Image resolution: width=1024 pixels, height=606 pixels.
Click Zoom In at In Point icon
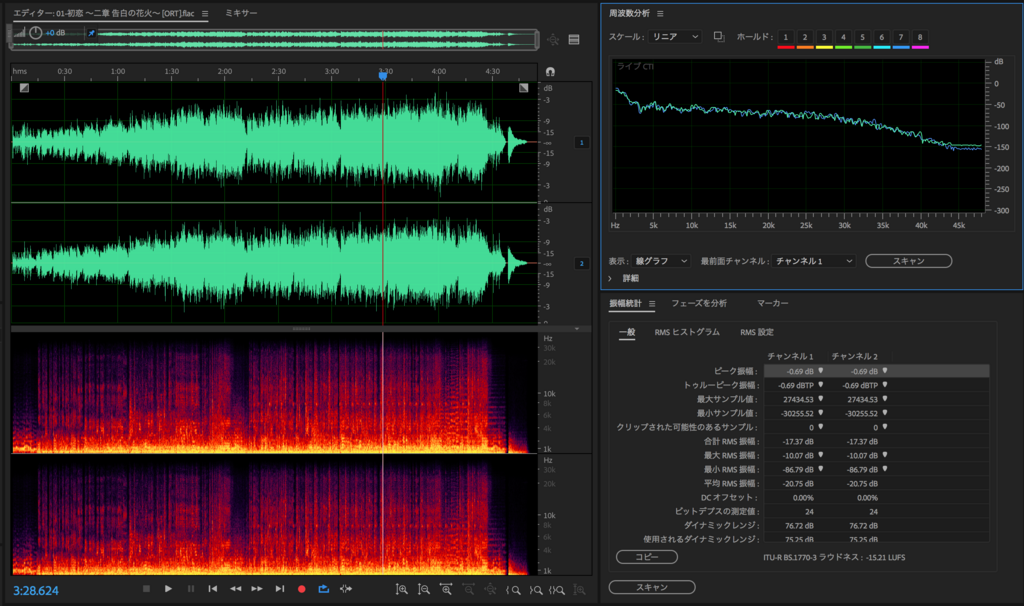click(513, 590)
